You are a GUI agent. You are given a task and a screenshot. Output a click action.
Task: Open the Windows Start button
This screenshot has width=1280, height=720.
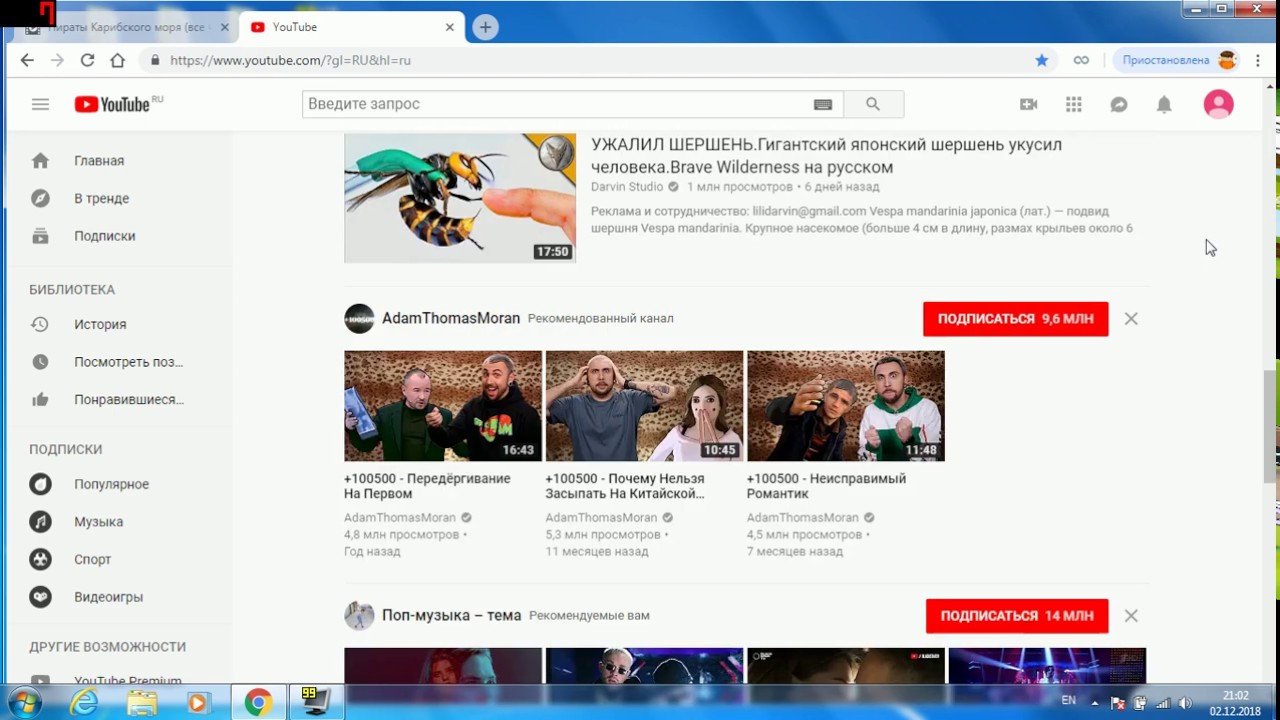click(x=25, y=703)
